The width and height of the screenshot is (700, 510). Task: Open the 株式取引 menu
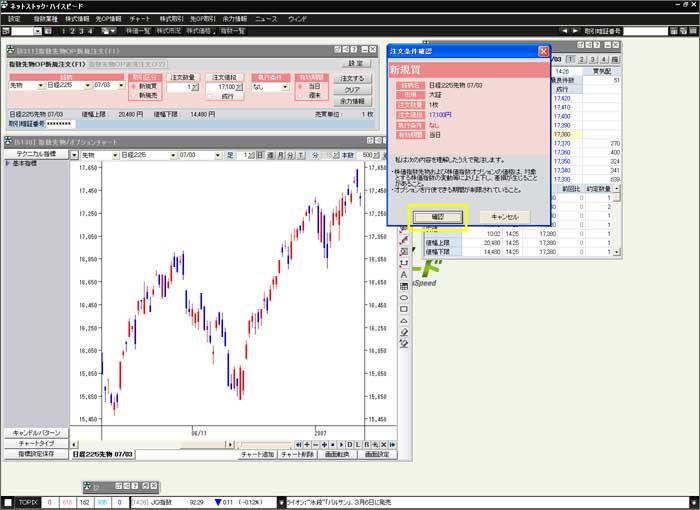pos(171,19)
